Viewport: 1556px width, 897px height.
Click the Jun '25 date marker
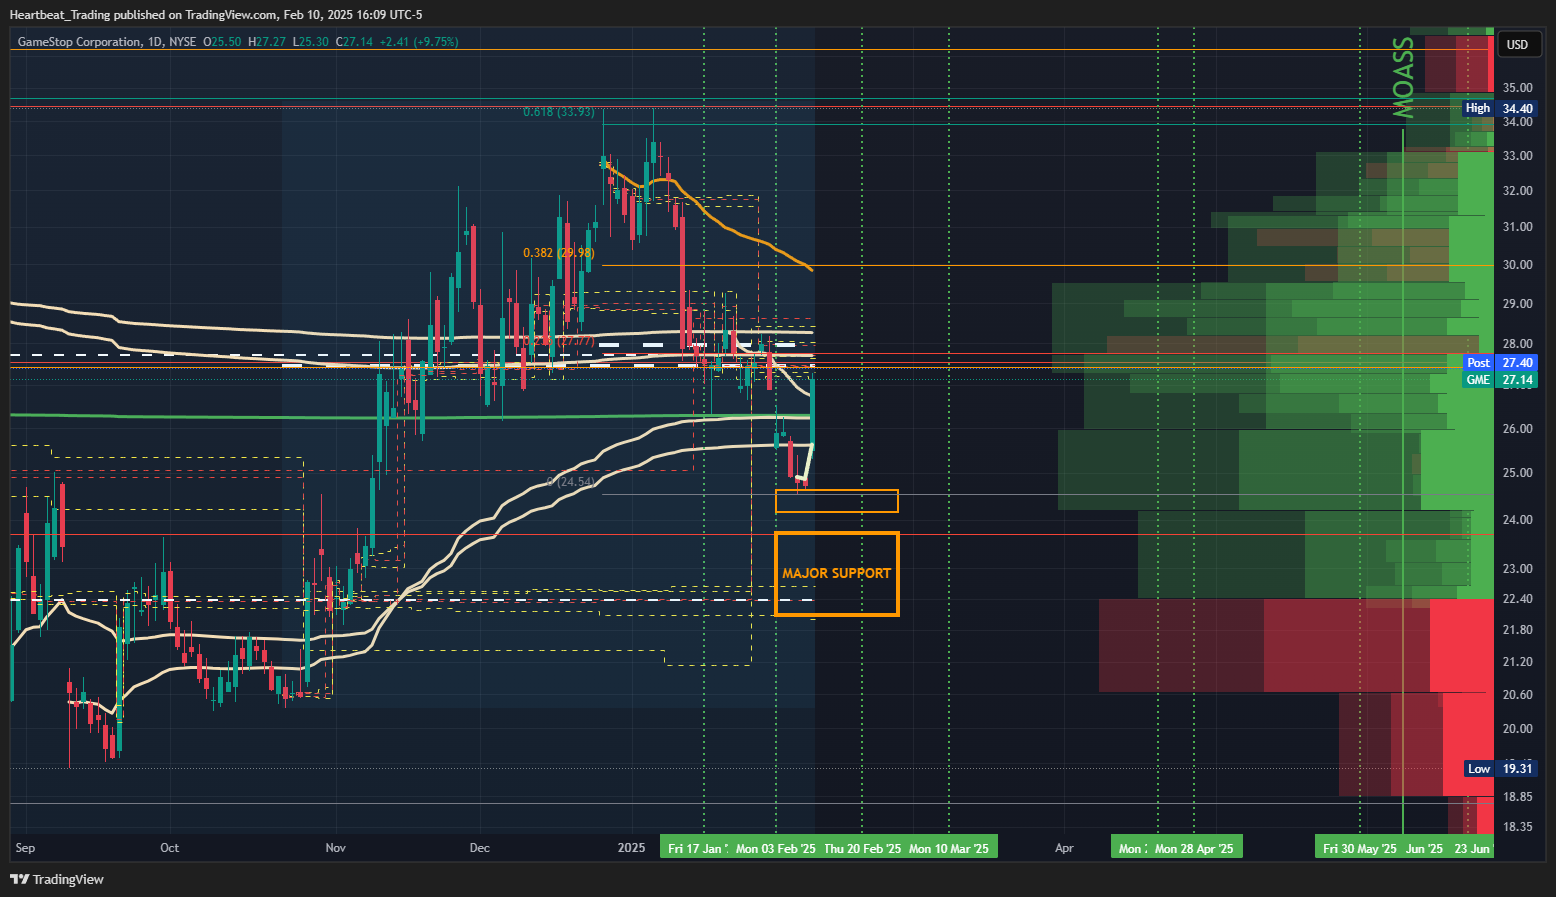click(x=1424, y=848)
